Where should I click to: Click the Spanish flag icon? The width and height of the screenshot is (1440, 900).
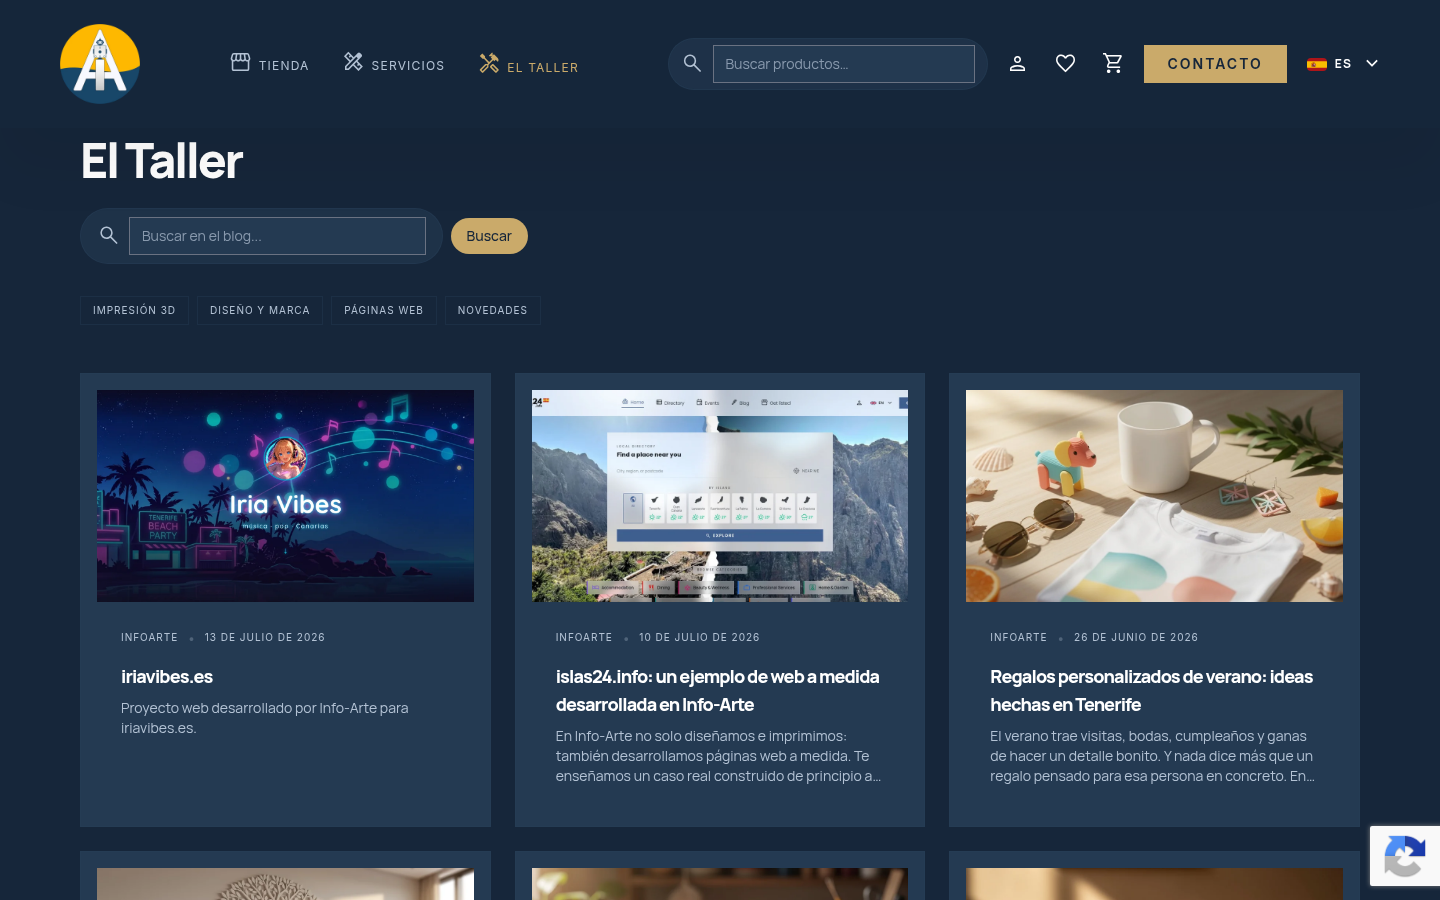[x=1317, y=64]
